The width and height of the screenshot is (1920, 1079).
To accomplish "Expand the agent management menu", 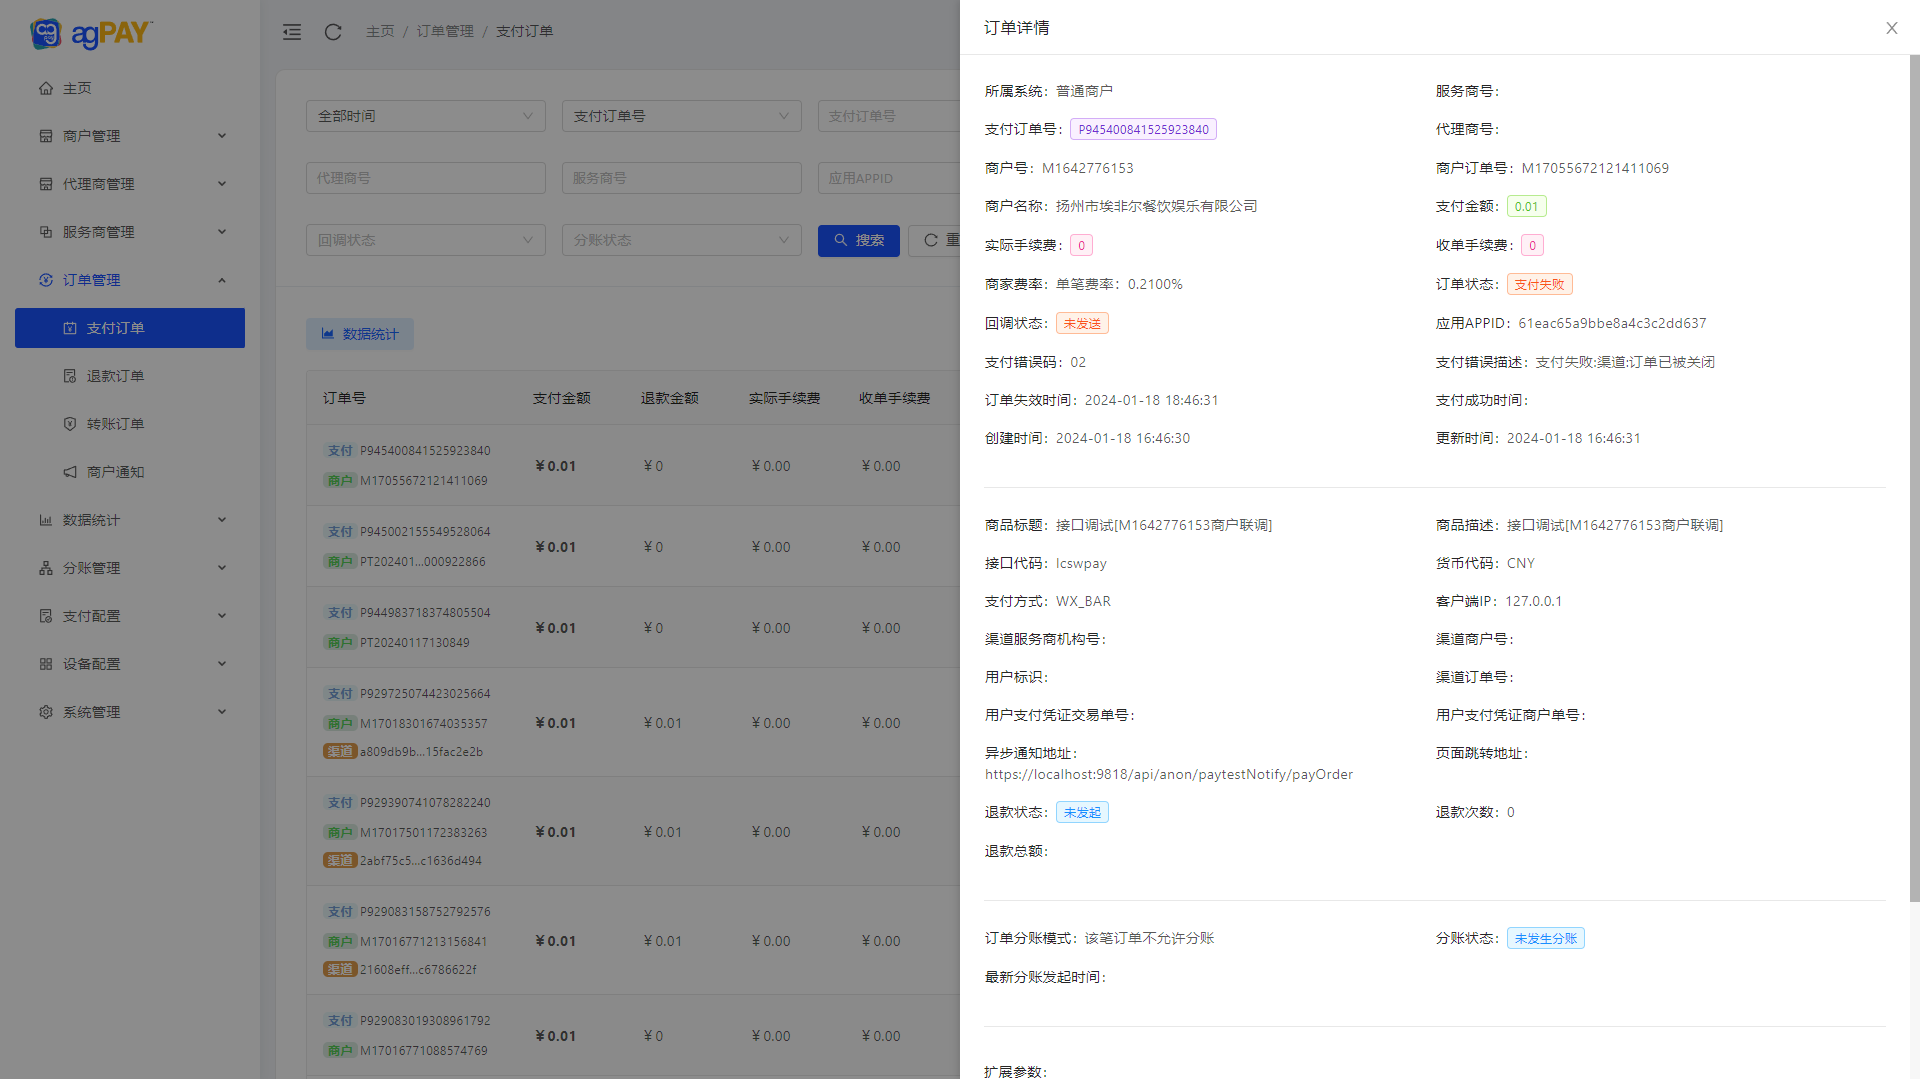I will (x=130, y=184).
